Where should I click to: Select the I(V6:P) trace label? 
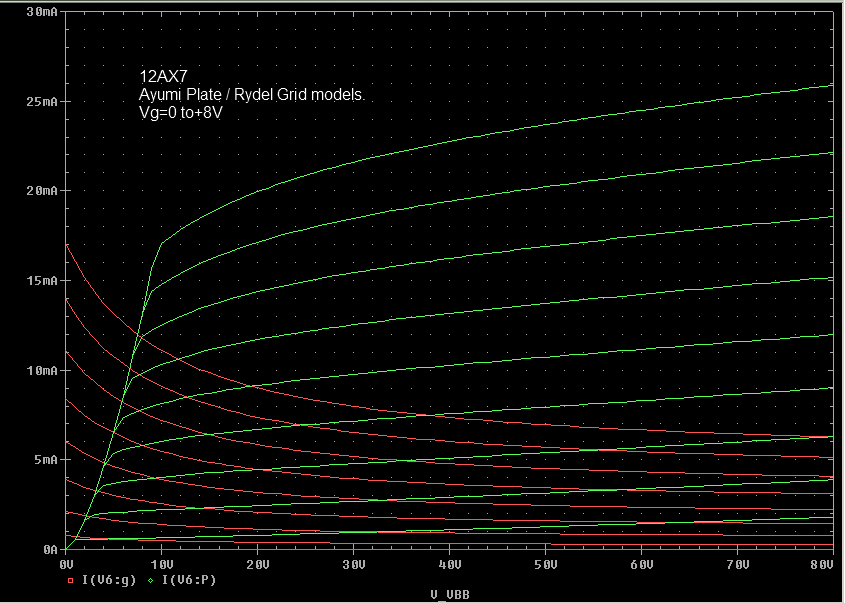pyautogui.click(x=189, y=580)
